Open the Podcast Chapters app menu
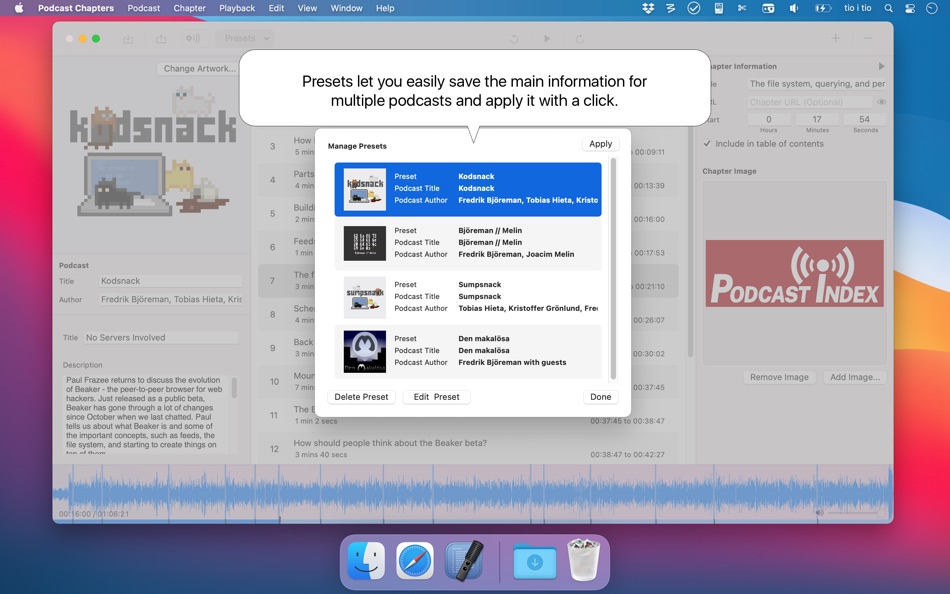Screen dimensions: 950x594 (76, 8)
